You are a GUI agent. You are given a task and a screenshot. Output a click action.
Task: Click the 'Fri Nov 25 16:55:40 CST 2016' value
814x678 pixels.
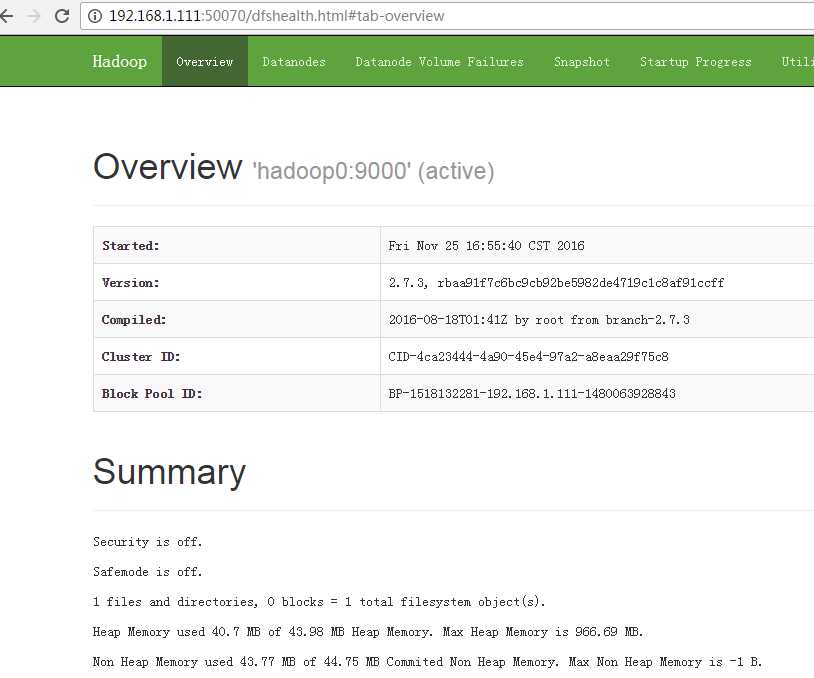click(x=486, y=246)
